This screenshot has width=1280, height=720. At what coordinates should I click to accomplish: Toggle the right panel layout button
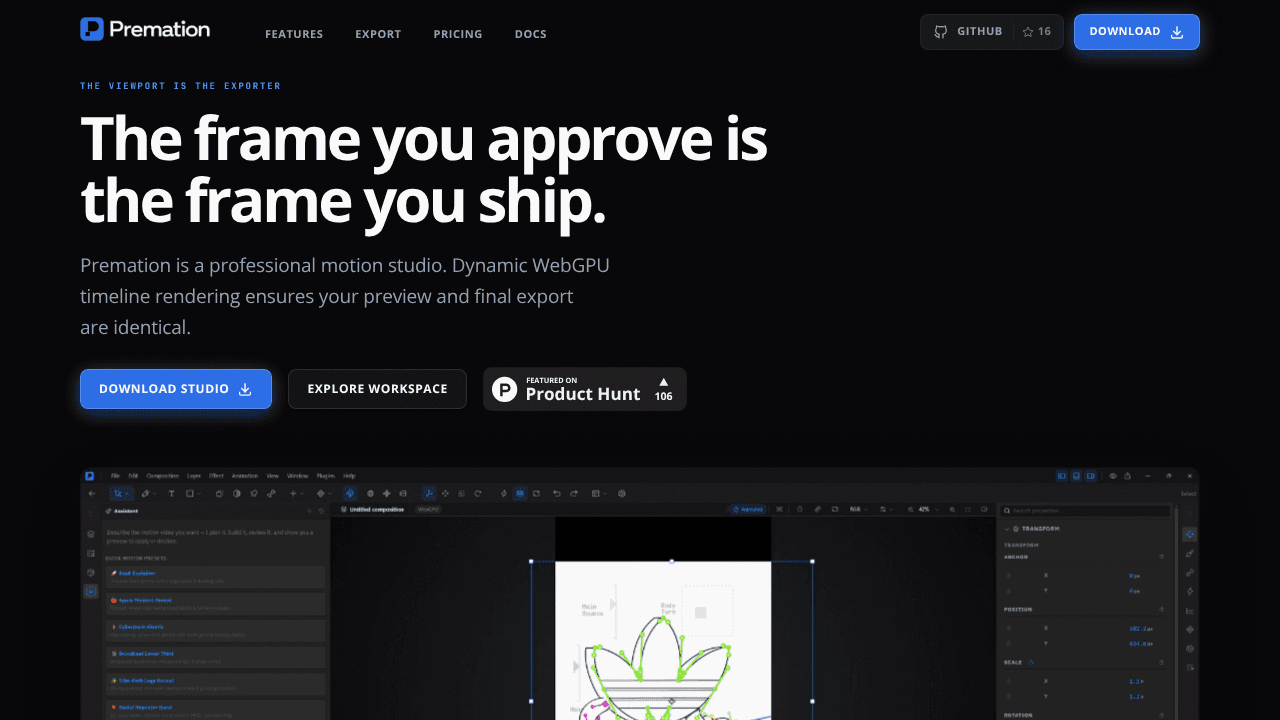(1091, 476)
